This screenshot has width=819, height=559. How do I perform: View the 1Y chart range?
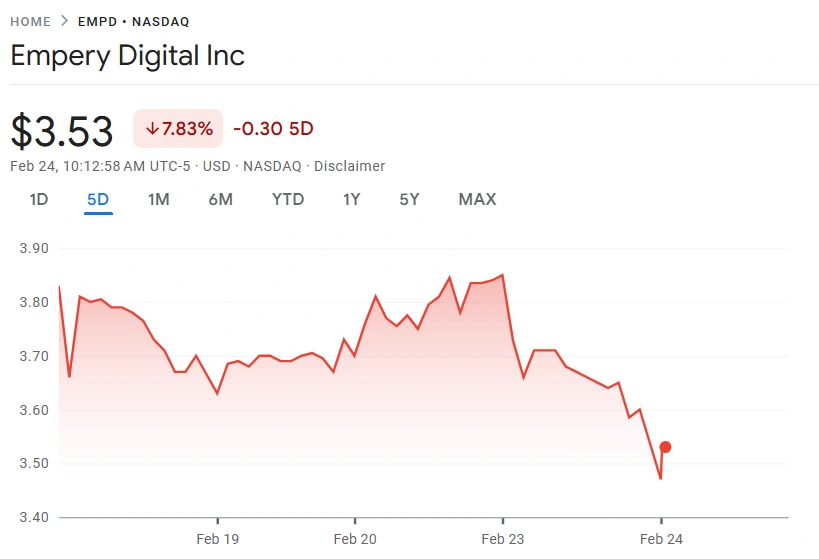click(351, 199)
